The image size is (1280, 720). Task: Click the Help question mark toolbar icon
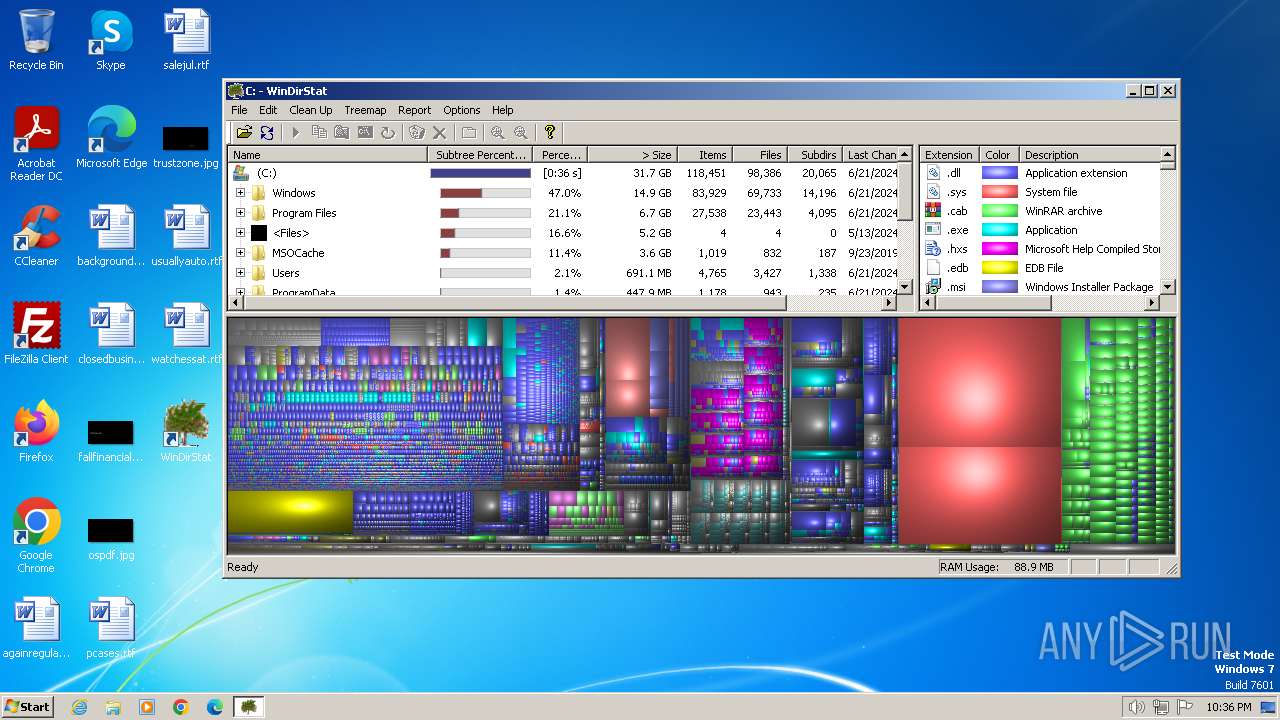(549, 132)
